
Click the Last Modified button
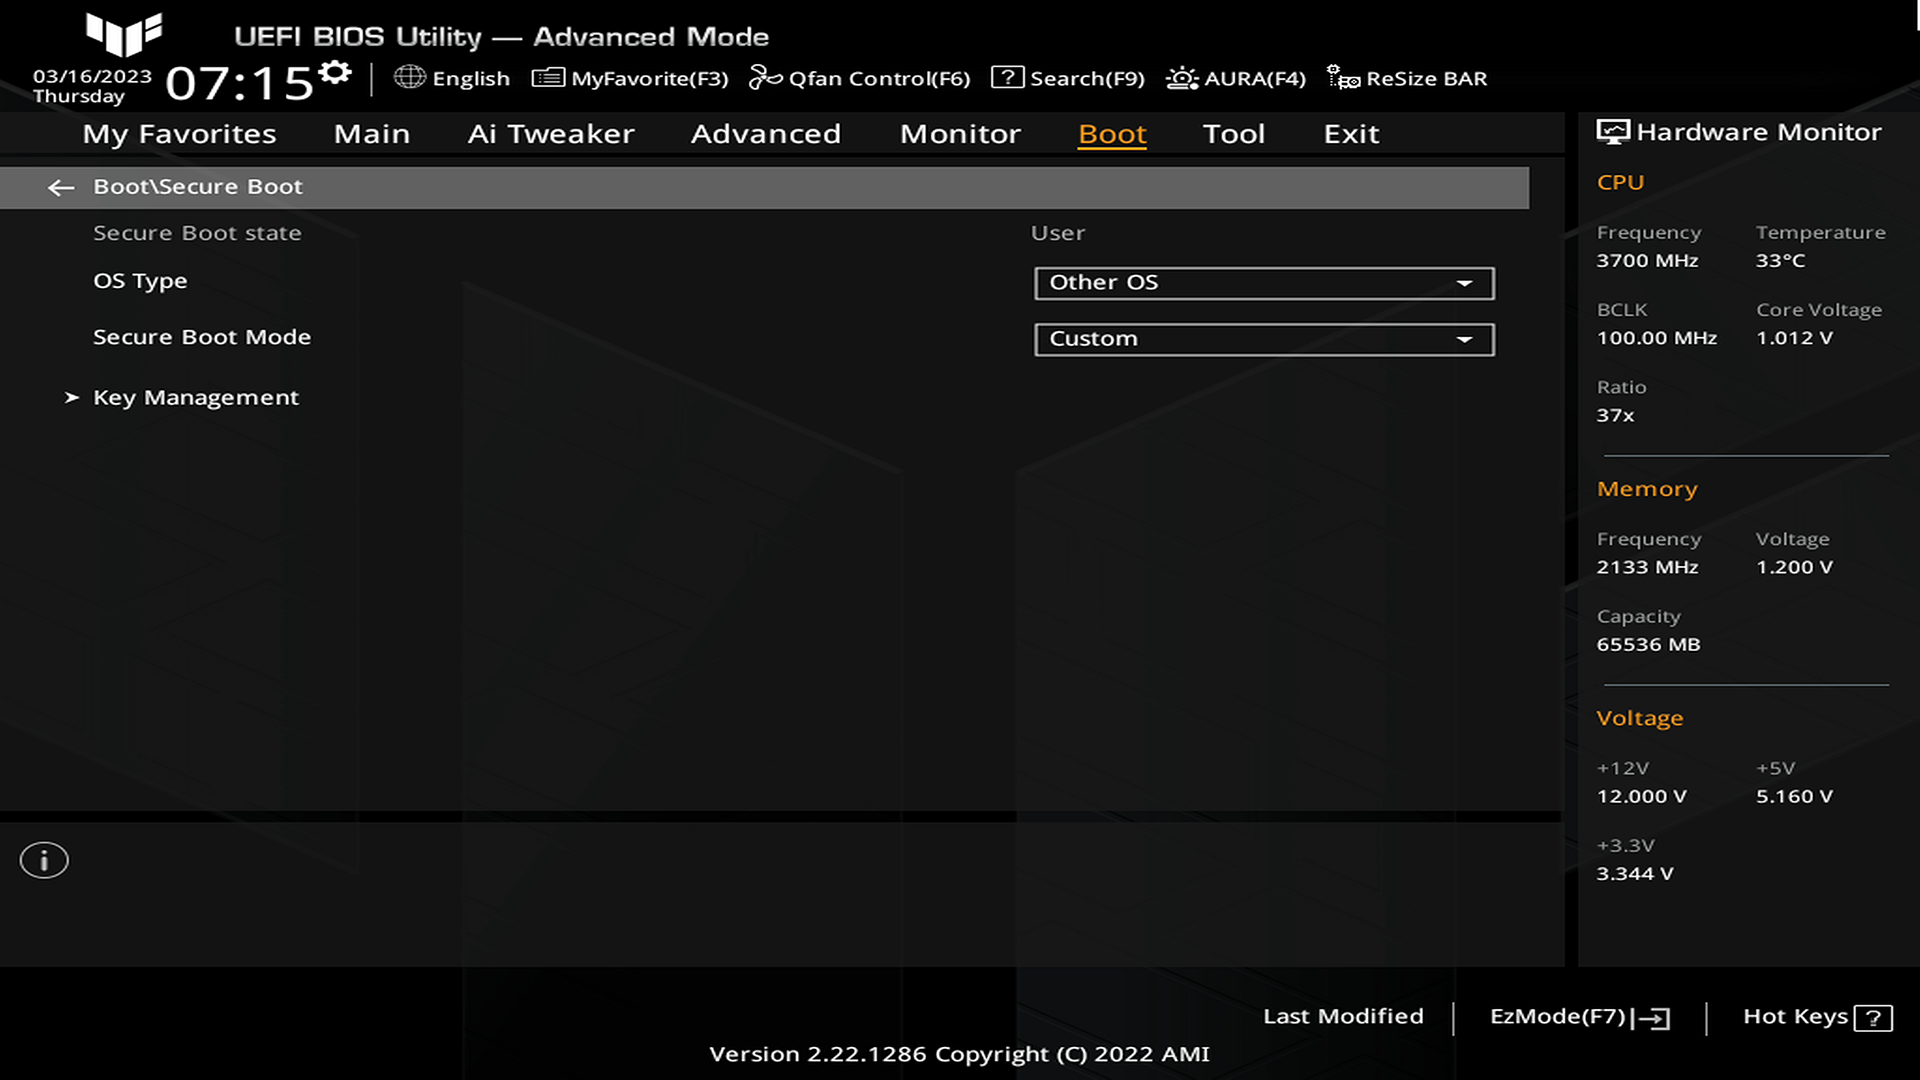click(x=1343, y=1016)
